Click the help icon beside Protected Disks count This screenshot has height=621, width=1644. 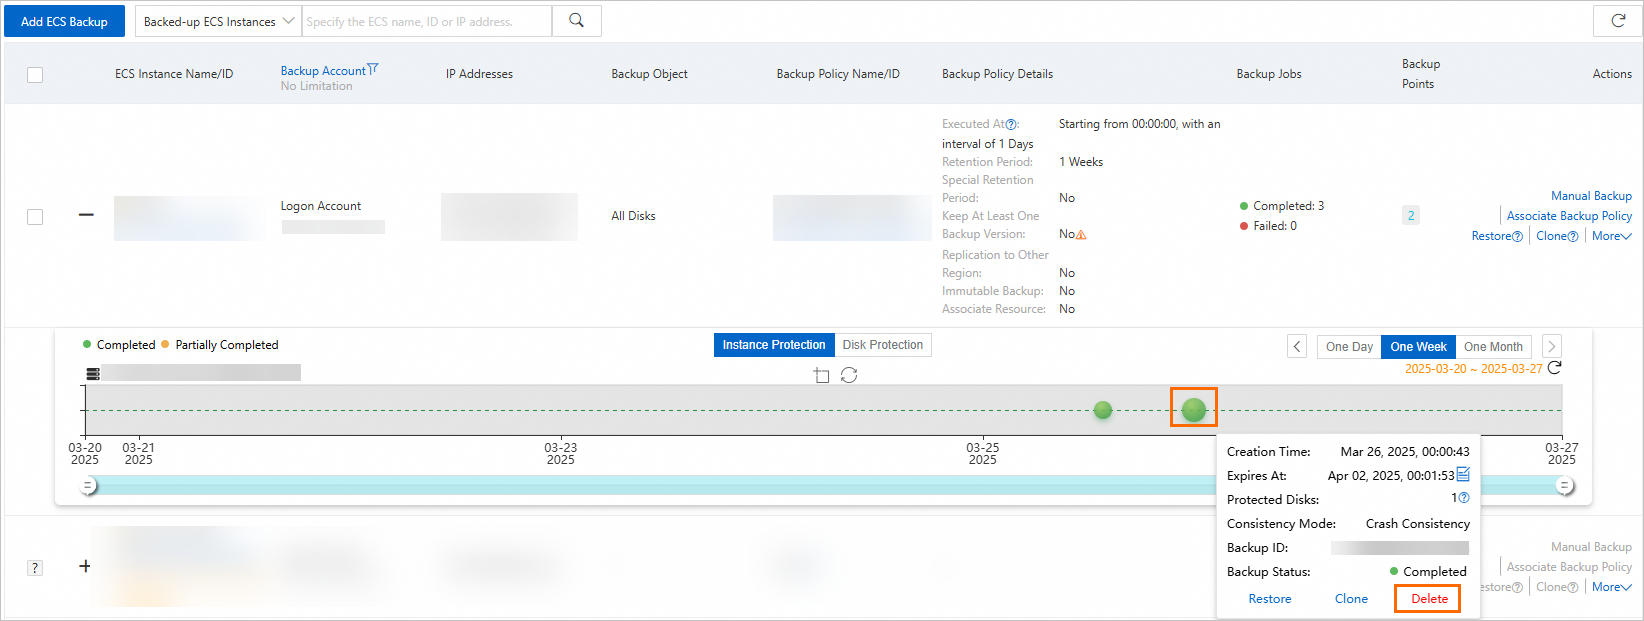pyautogui.click(x=1464, y=498)
